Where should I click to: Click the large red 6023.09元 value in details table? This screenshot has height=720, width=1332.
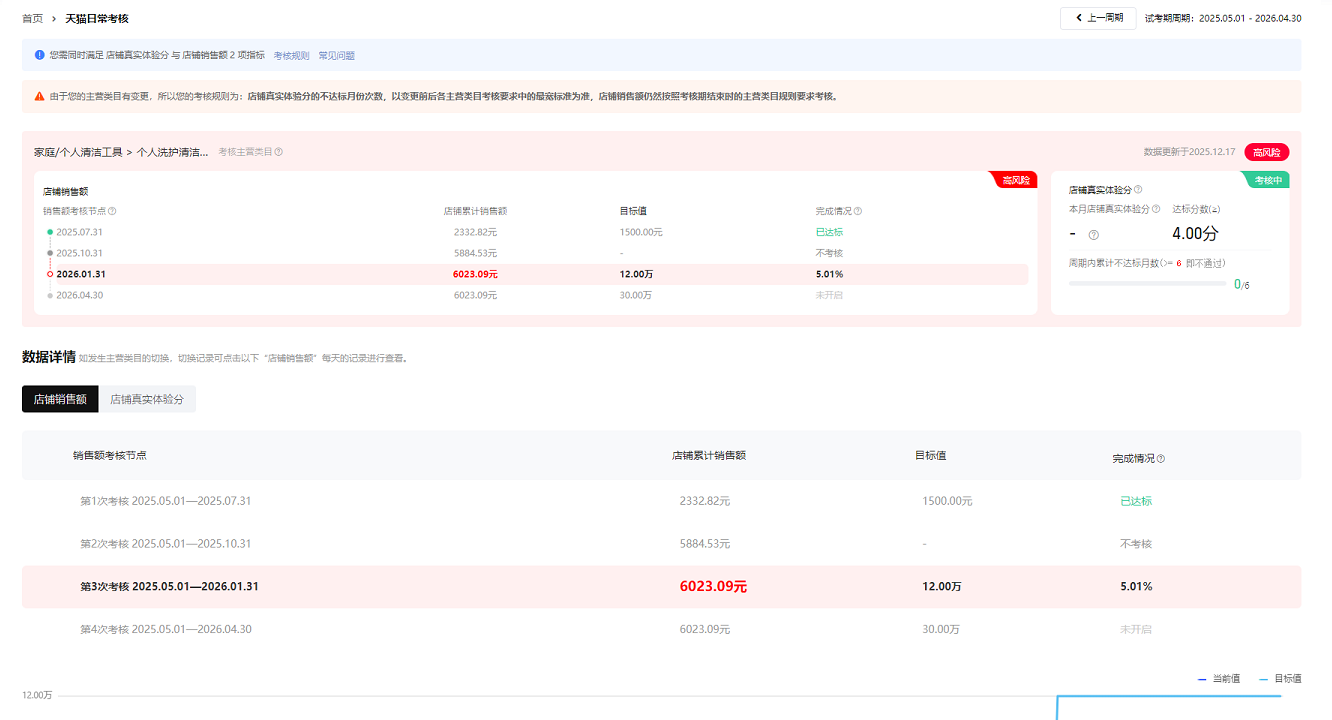713,587
